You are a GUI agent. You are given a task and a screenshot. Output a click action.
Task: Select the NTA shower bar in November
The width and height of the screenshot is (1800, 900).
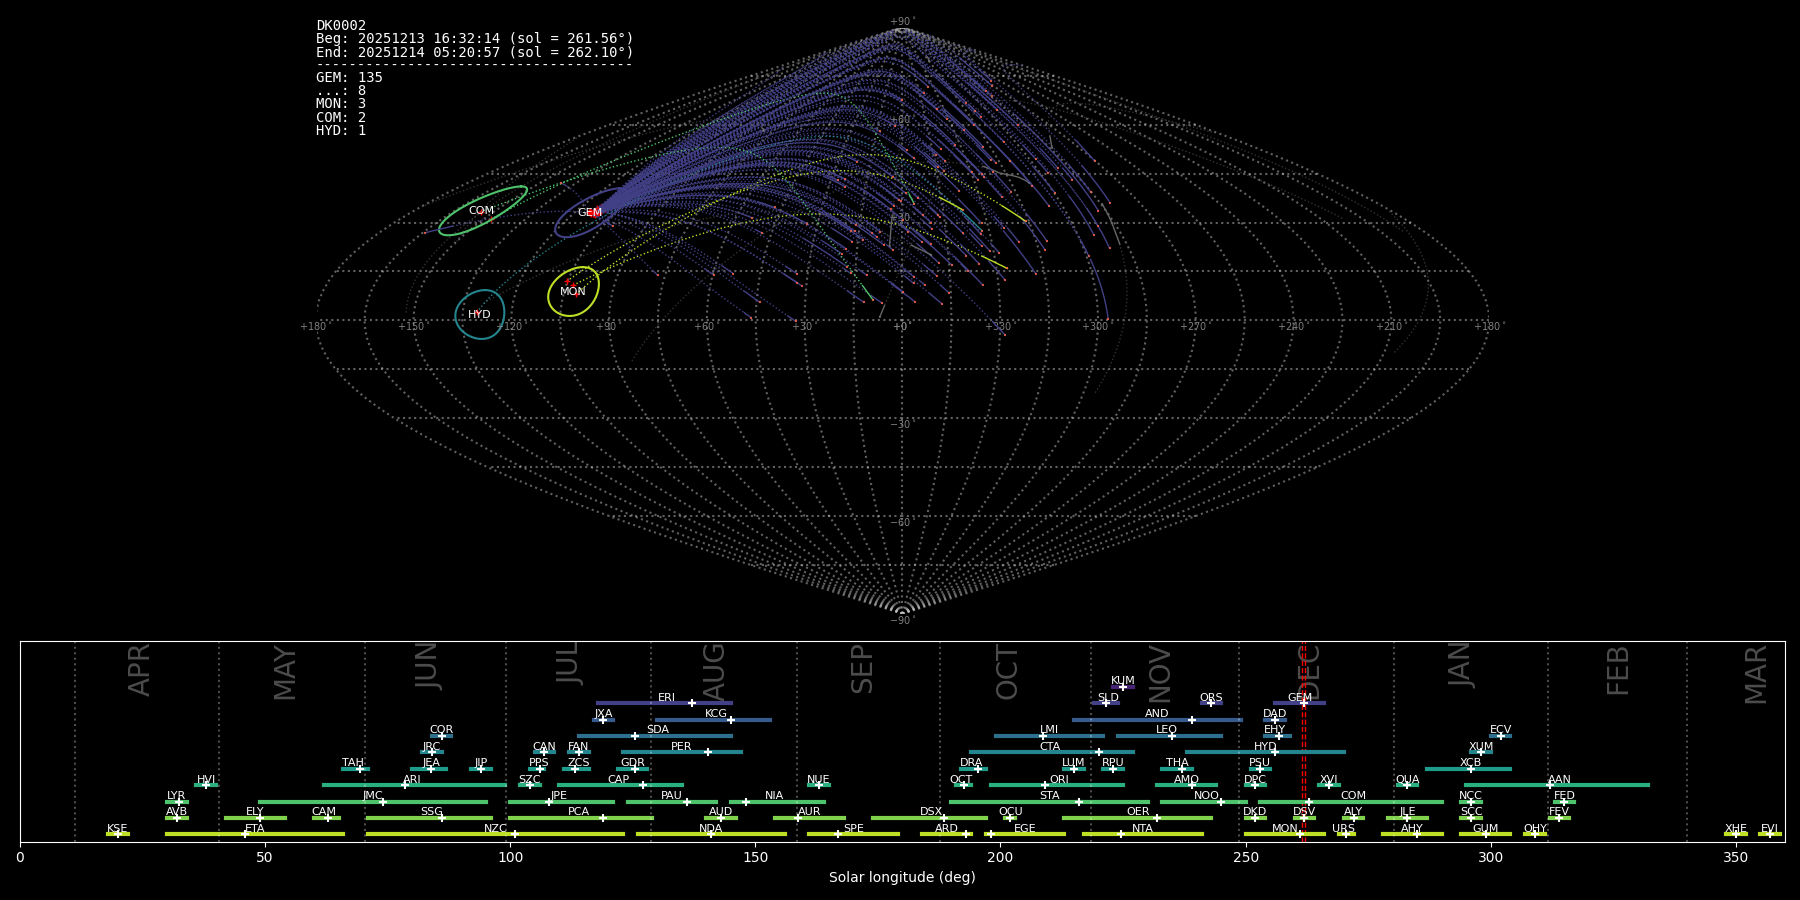coord(1142,834)
